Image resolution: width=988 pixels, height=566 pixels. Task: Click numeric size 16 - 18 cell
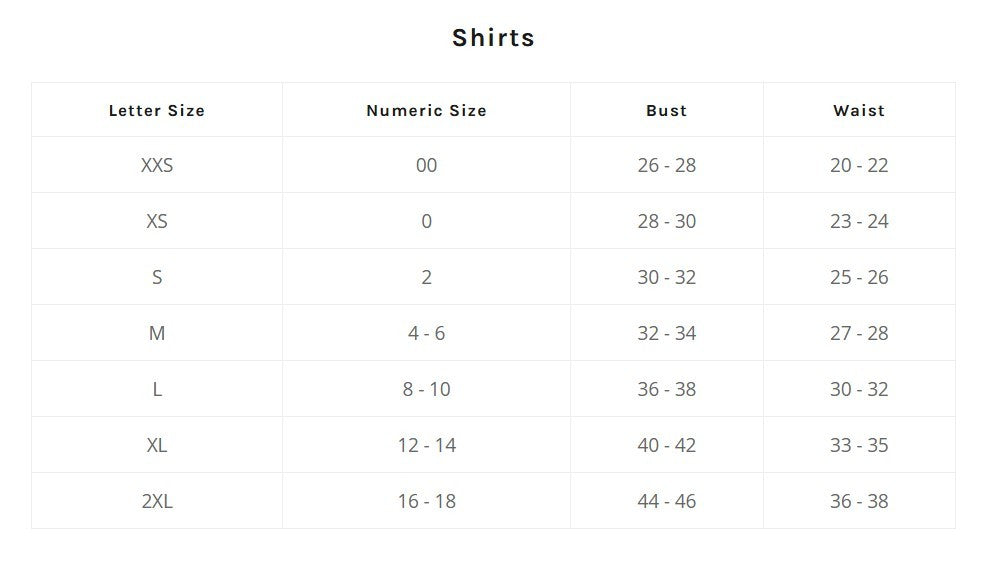pos(426,501)
